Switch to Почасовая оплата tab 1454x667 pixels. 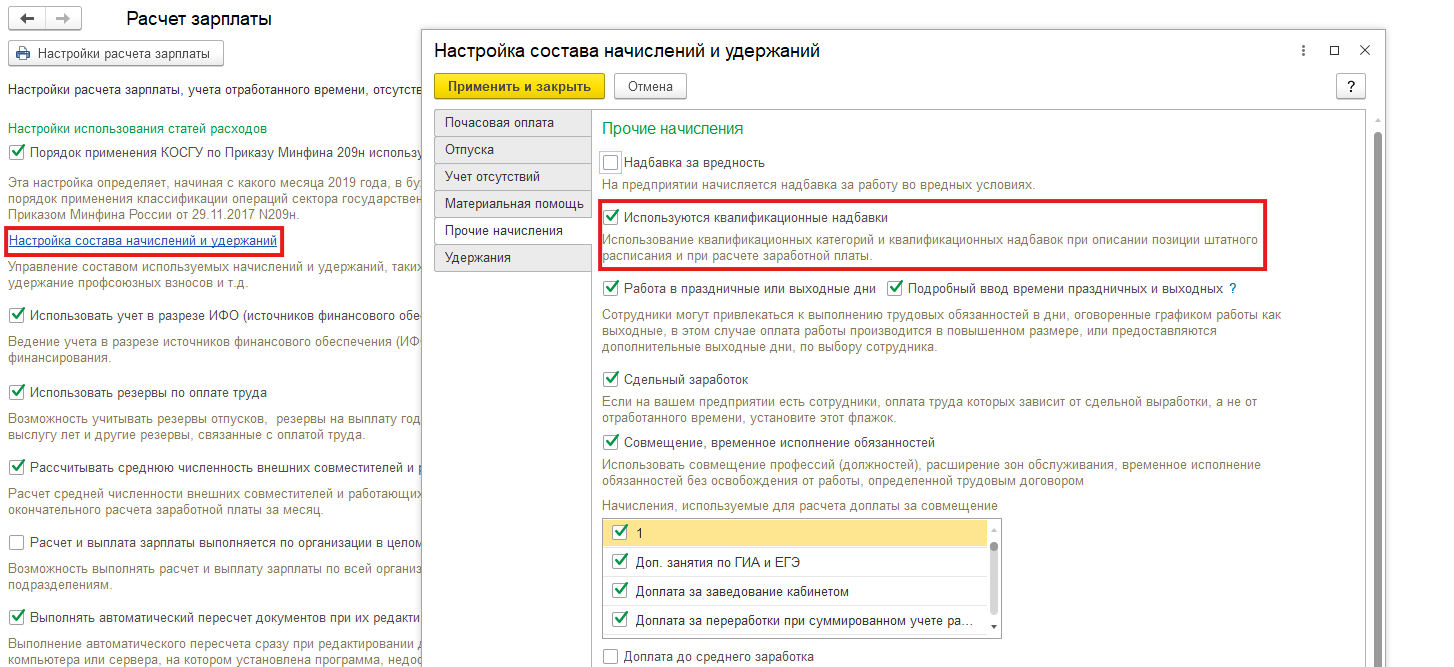[513, 123]
